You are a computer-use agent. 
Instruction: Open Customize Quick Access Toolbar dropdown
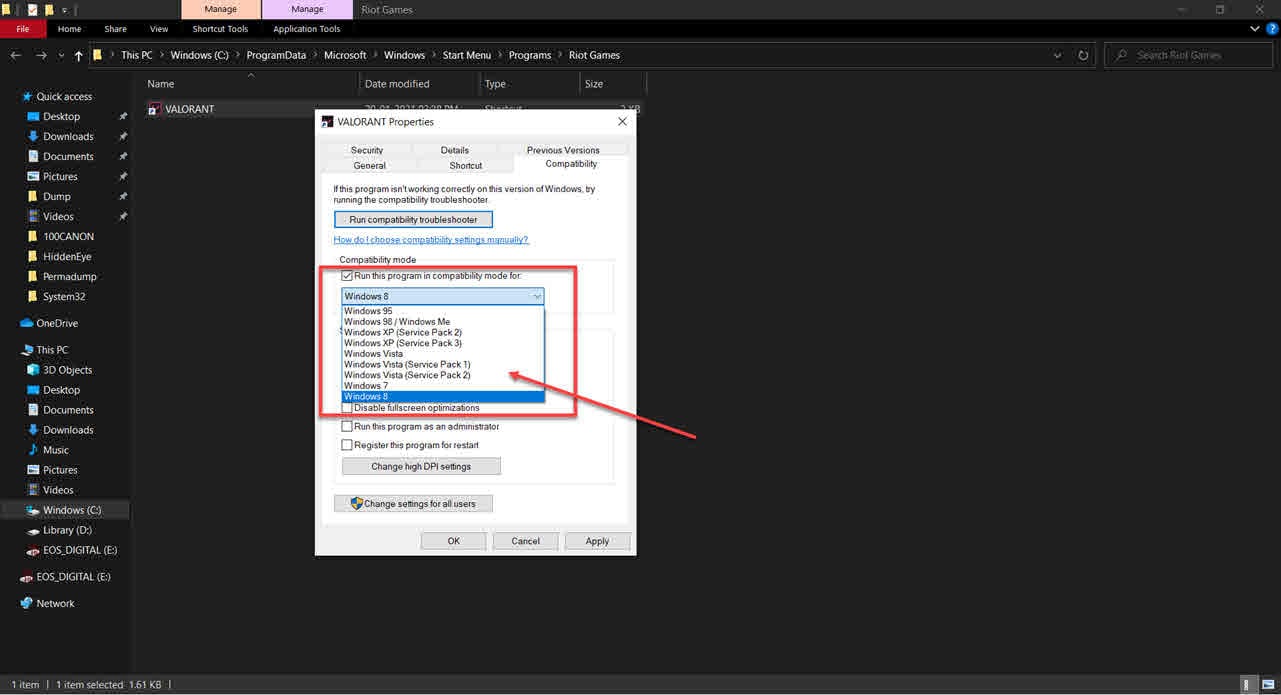(65, 10)
